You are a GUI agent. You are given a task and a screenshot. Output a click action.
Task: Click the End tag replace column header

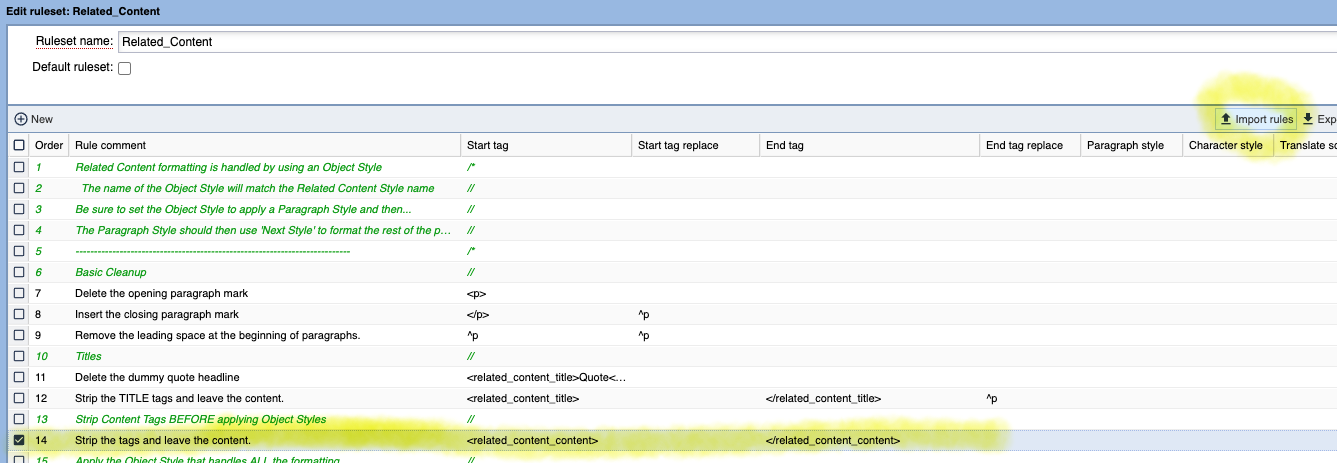[x=1024, y=146]
